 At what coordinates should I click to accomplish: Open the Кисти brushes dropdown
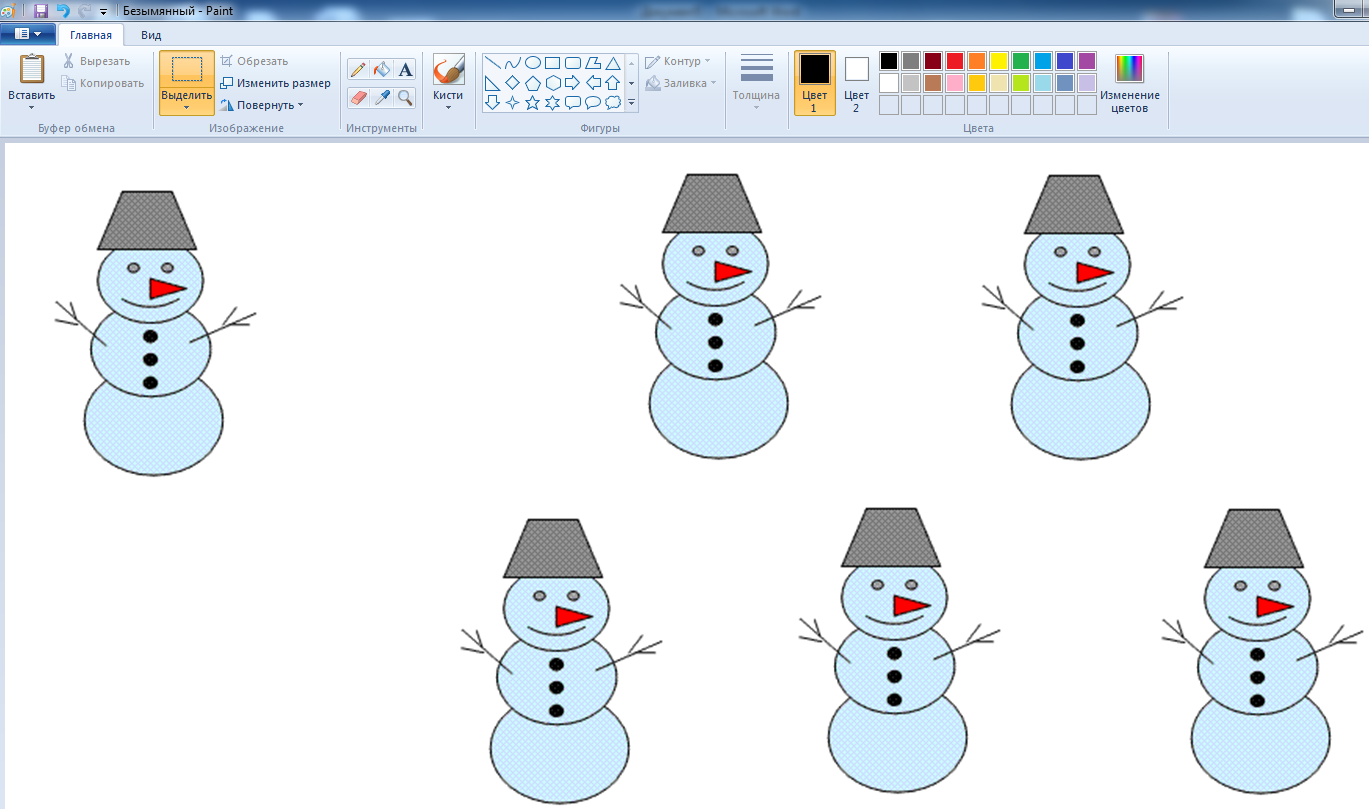pos(448,107)
